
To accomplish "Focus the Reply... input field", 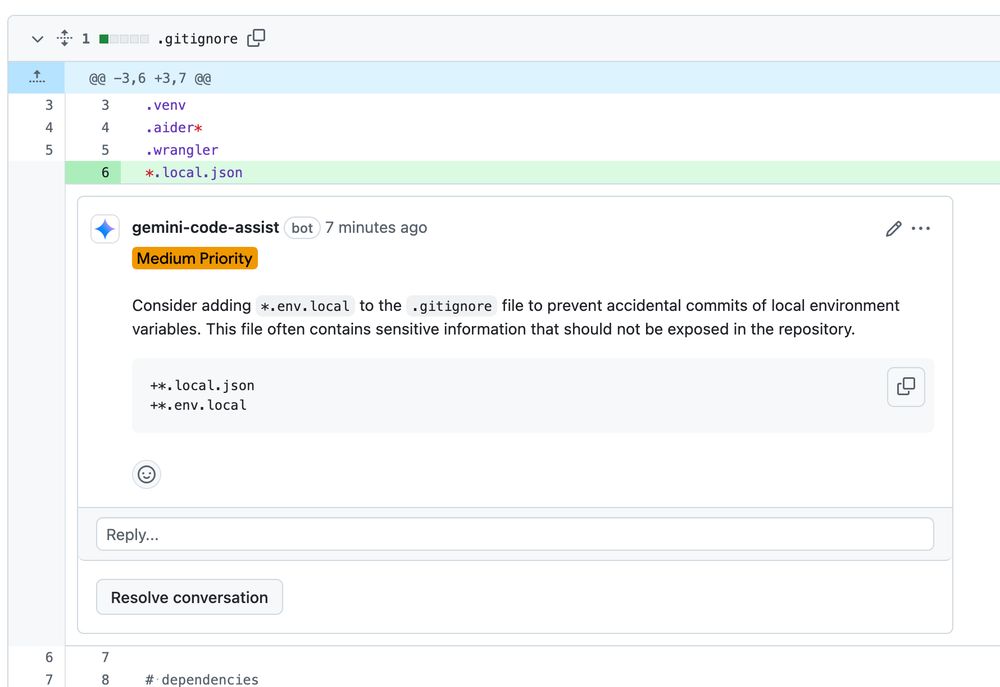I will coord(515,535).
